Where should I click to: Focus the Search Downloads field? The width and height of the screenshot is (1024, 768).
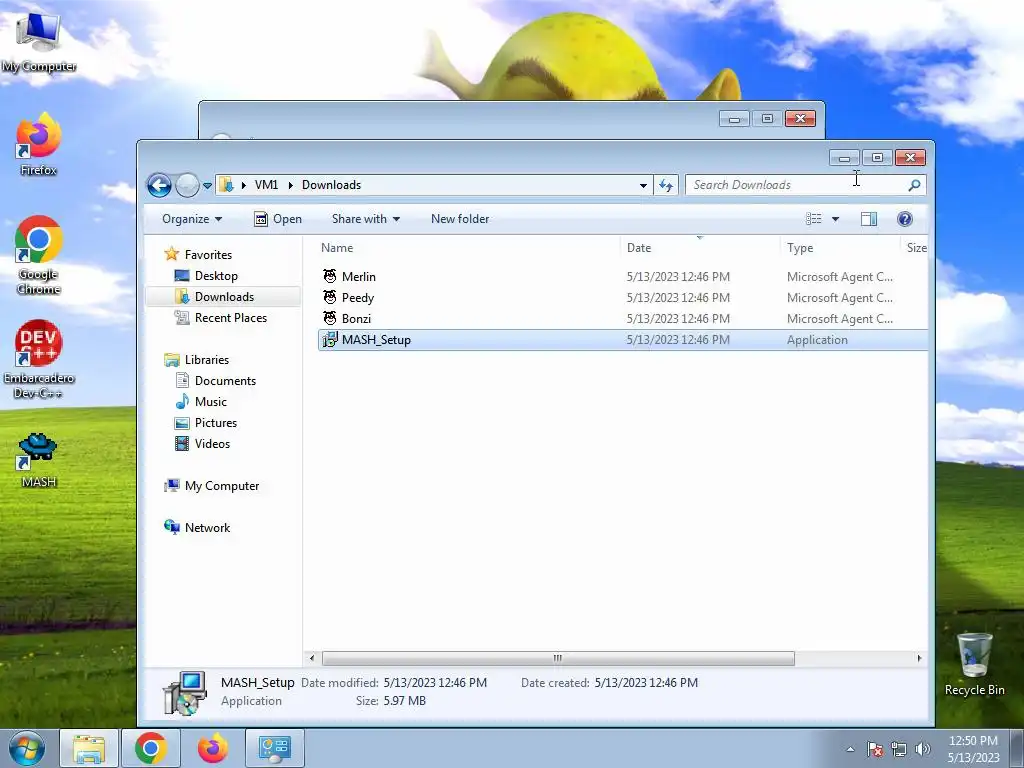[x=805, y=185]
